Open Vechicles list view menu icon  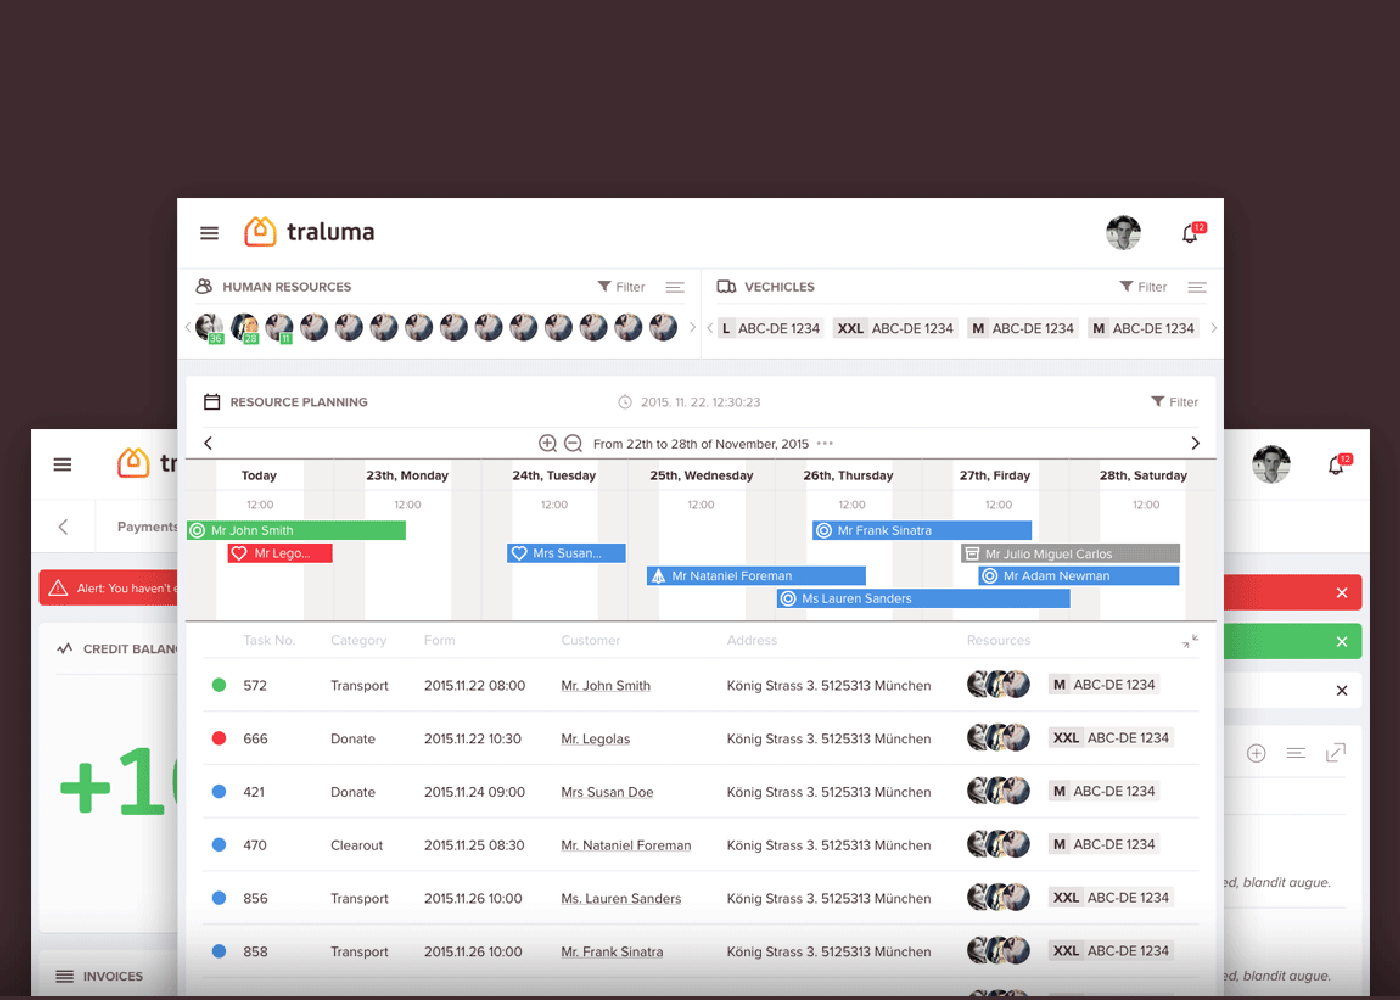(1197, 287)
